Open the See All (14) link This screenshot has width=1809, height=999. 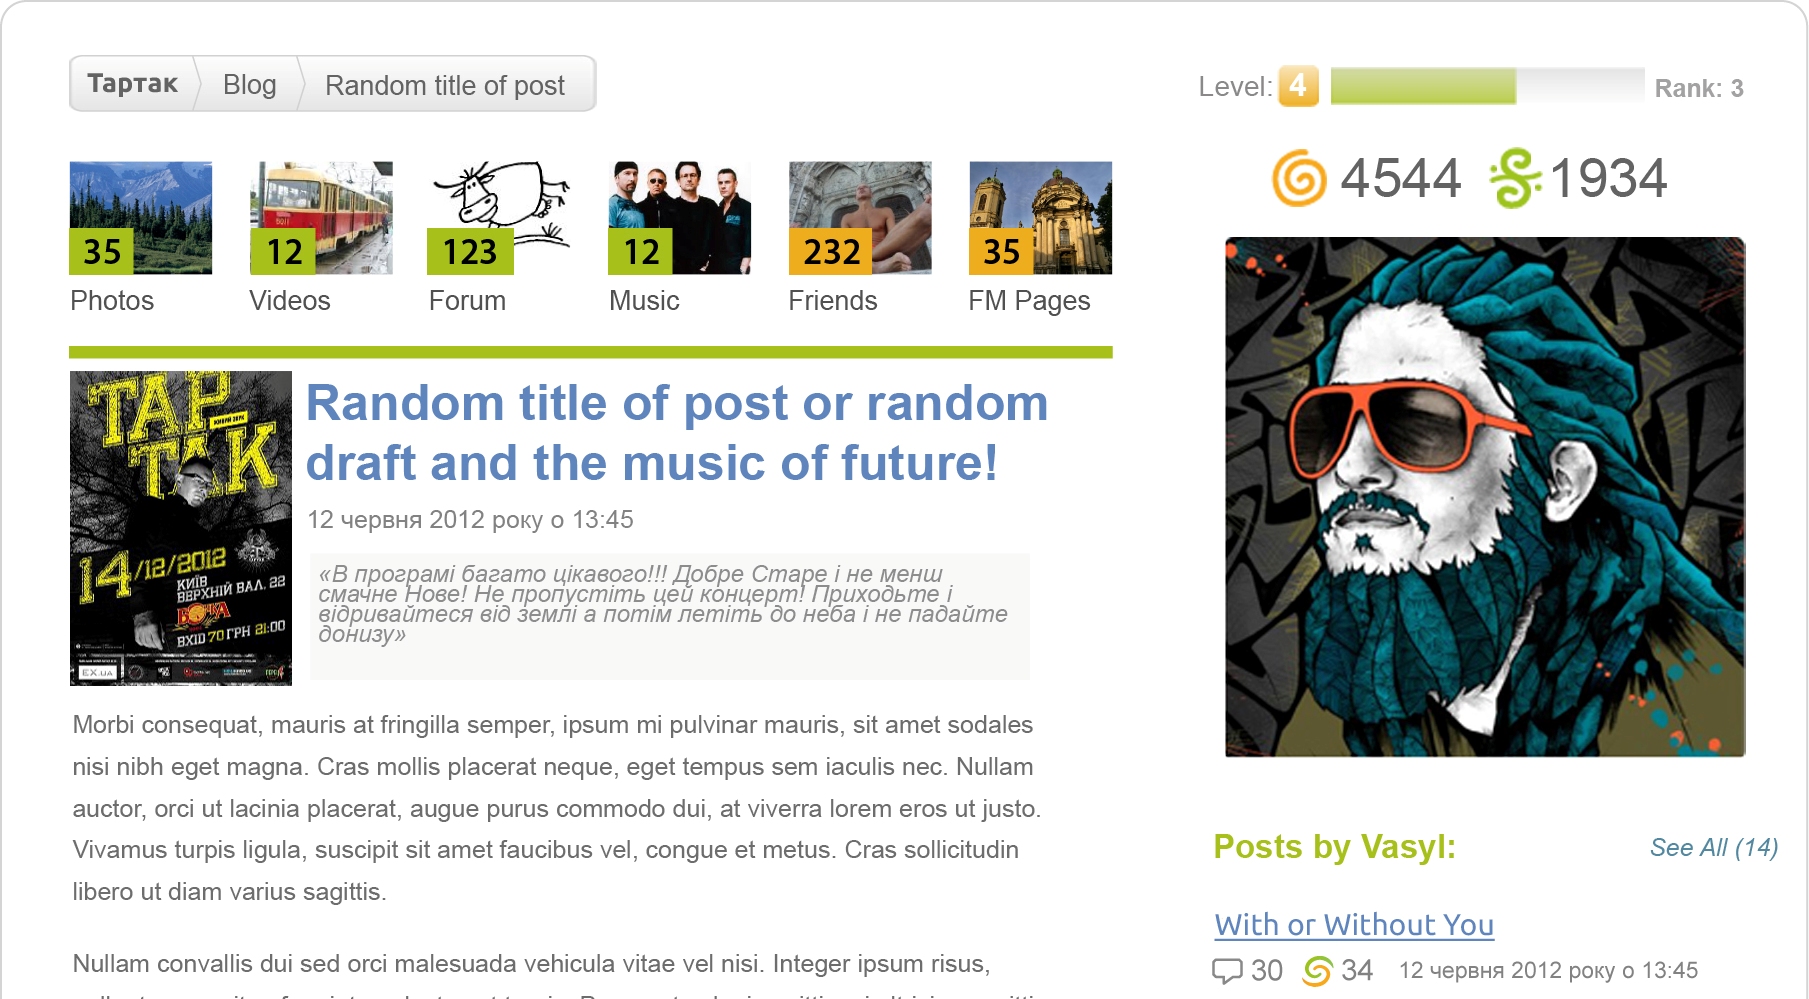click(1714, 848)
